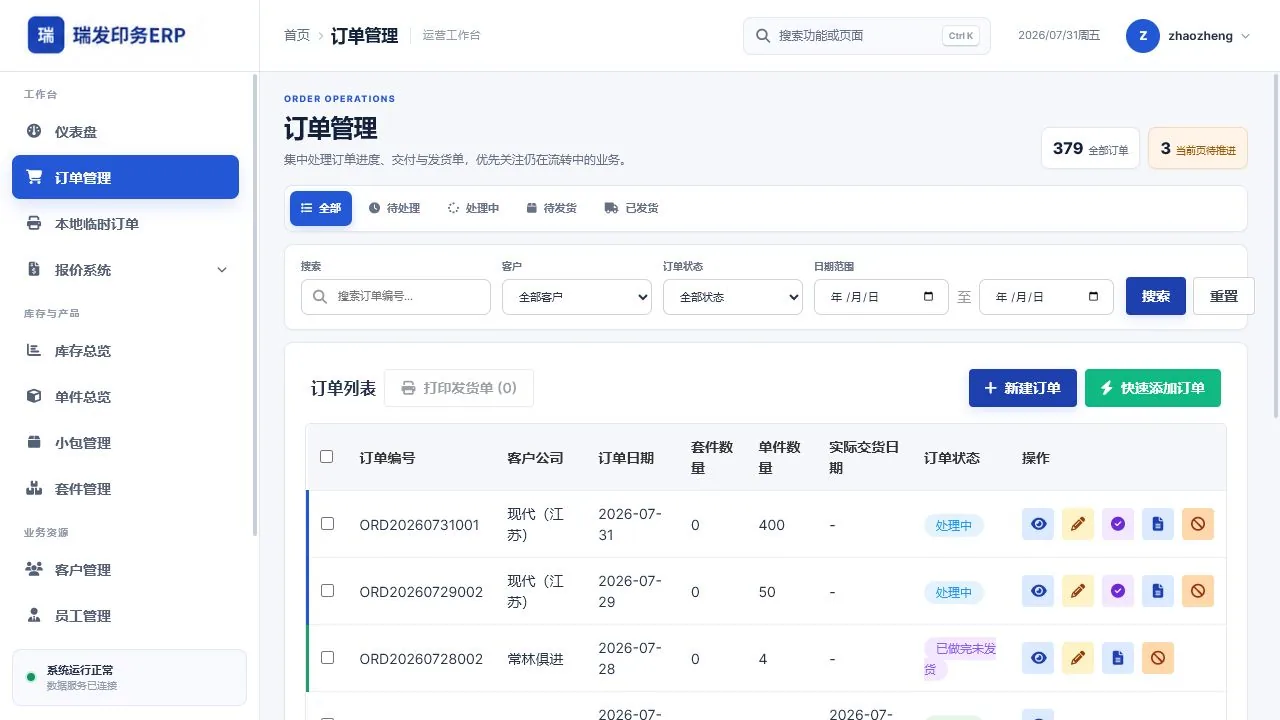This screenshot has width=1280, height=720.
Task: Click 常林俱进 customer company cell
Action: click(535, 659)
